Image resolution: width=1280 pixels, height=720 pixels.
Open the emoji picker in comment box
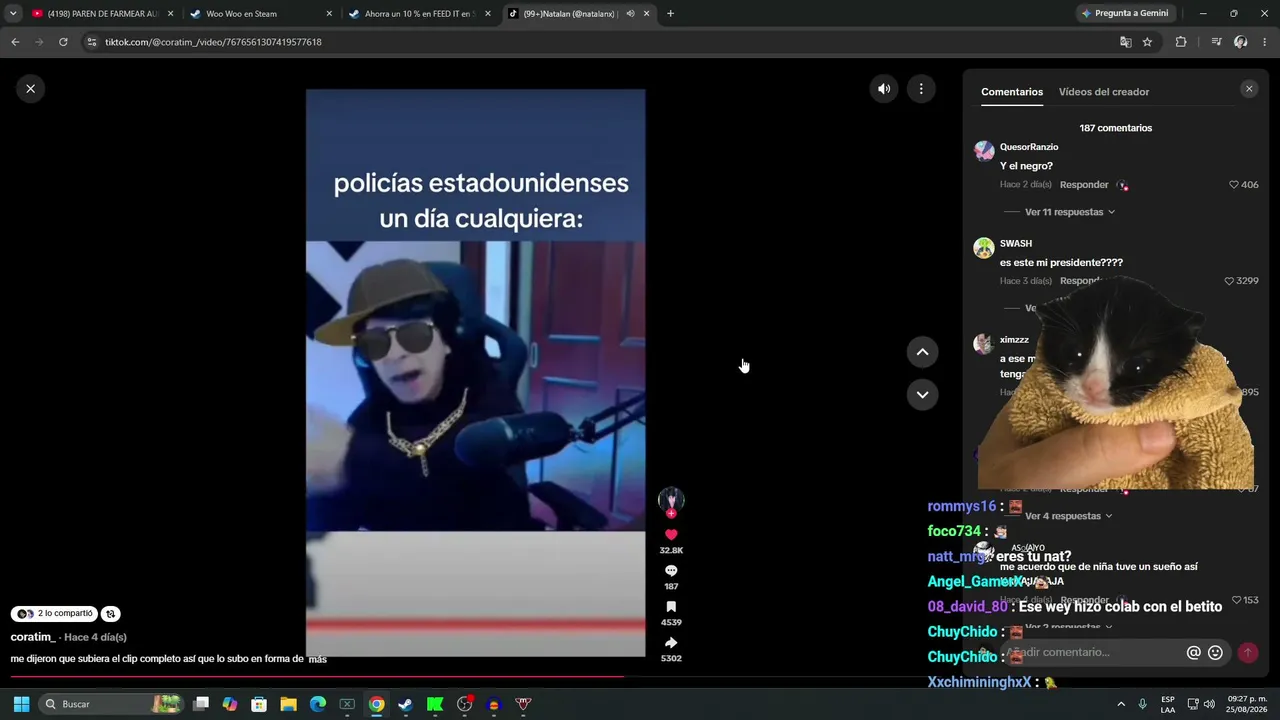tap(1215, 653)
